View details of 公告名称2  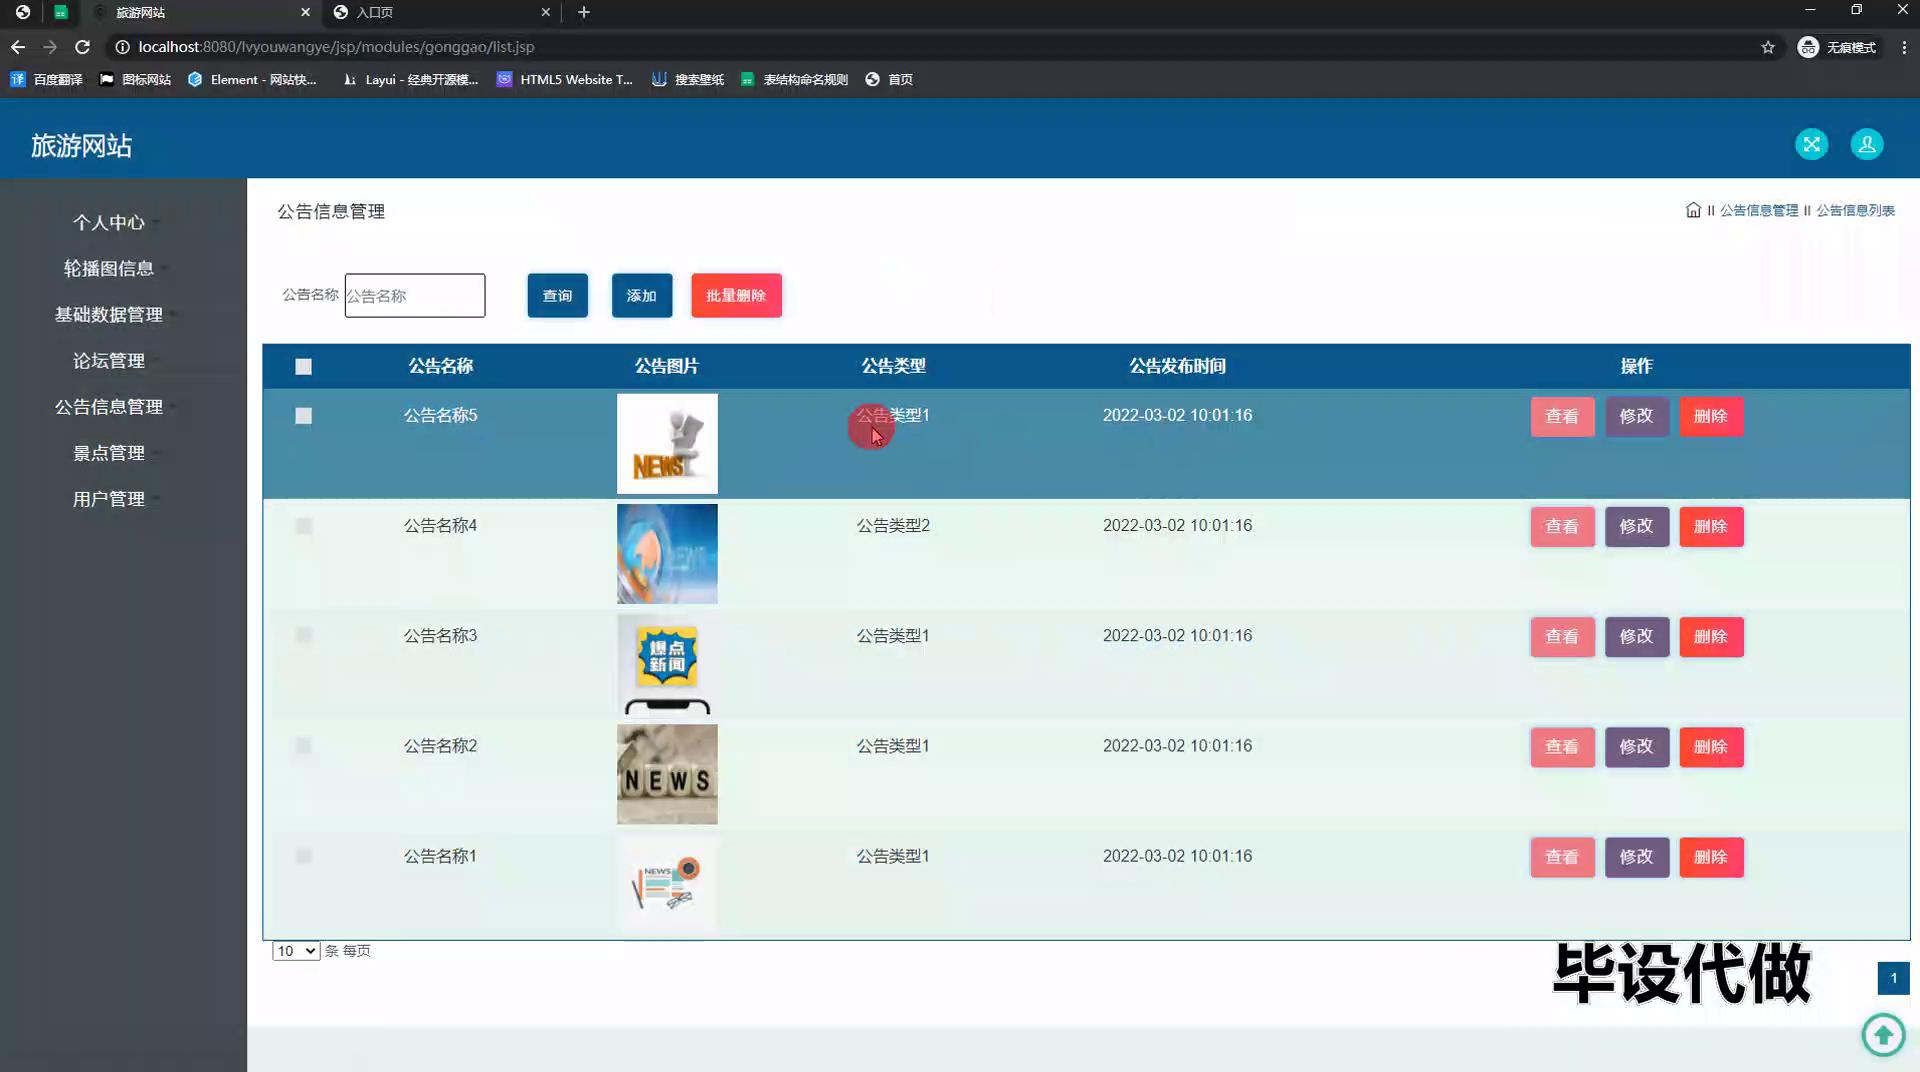pyautogui.click(x=1562, y=746)
